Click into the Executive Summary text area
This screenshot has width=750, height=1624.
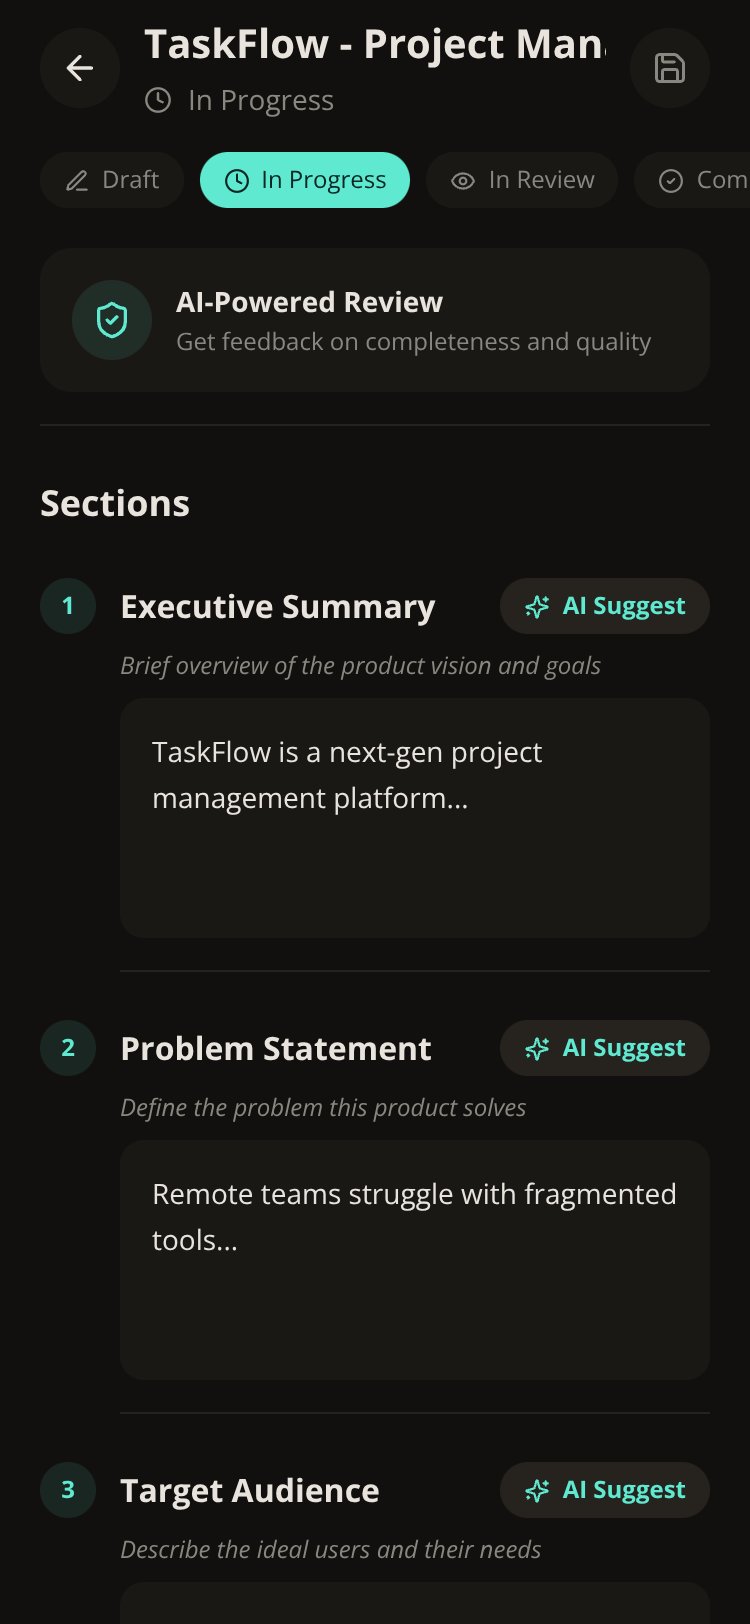coord(415,818)
